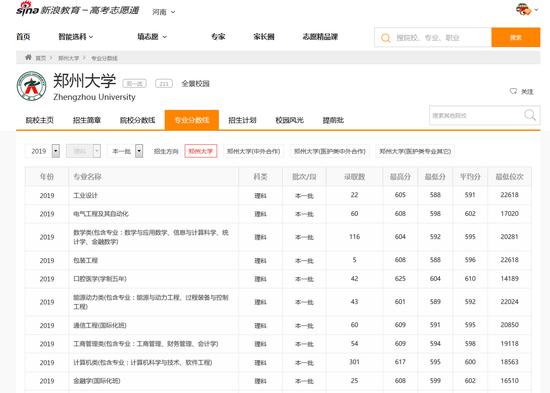Switch to the 招生计划 tab

[x=242, y=120]
